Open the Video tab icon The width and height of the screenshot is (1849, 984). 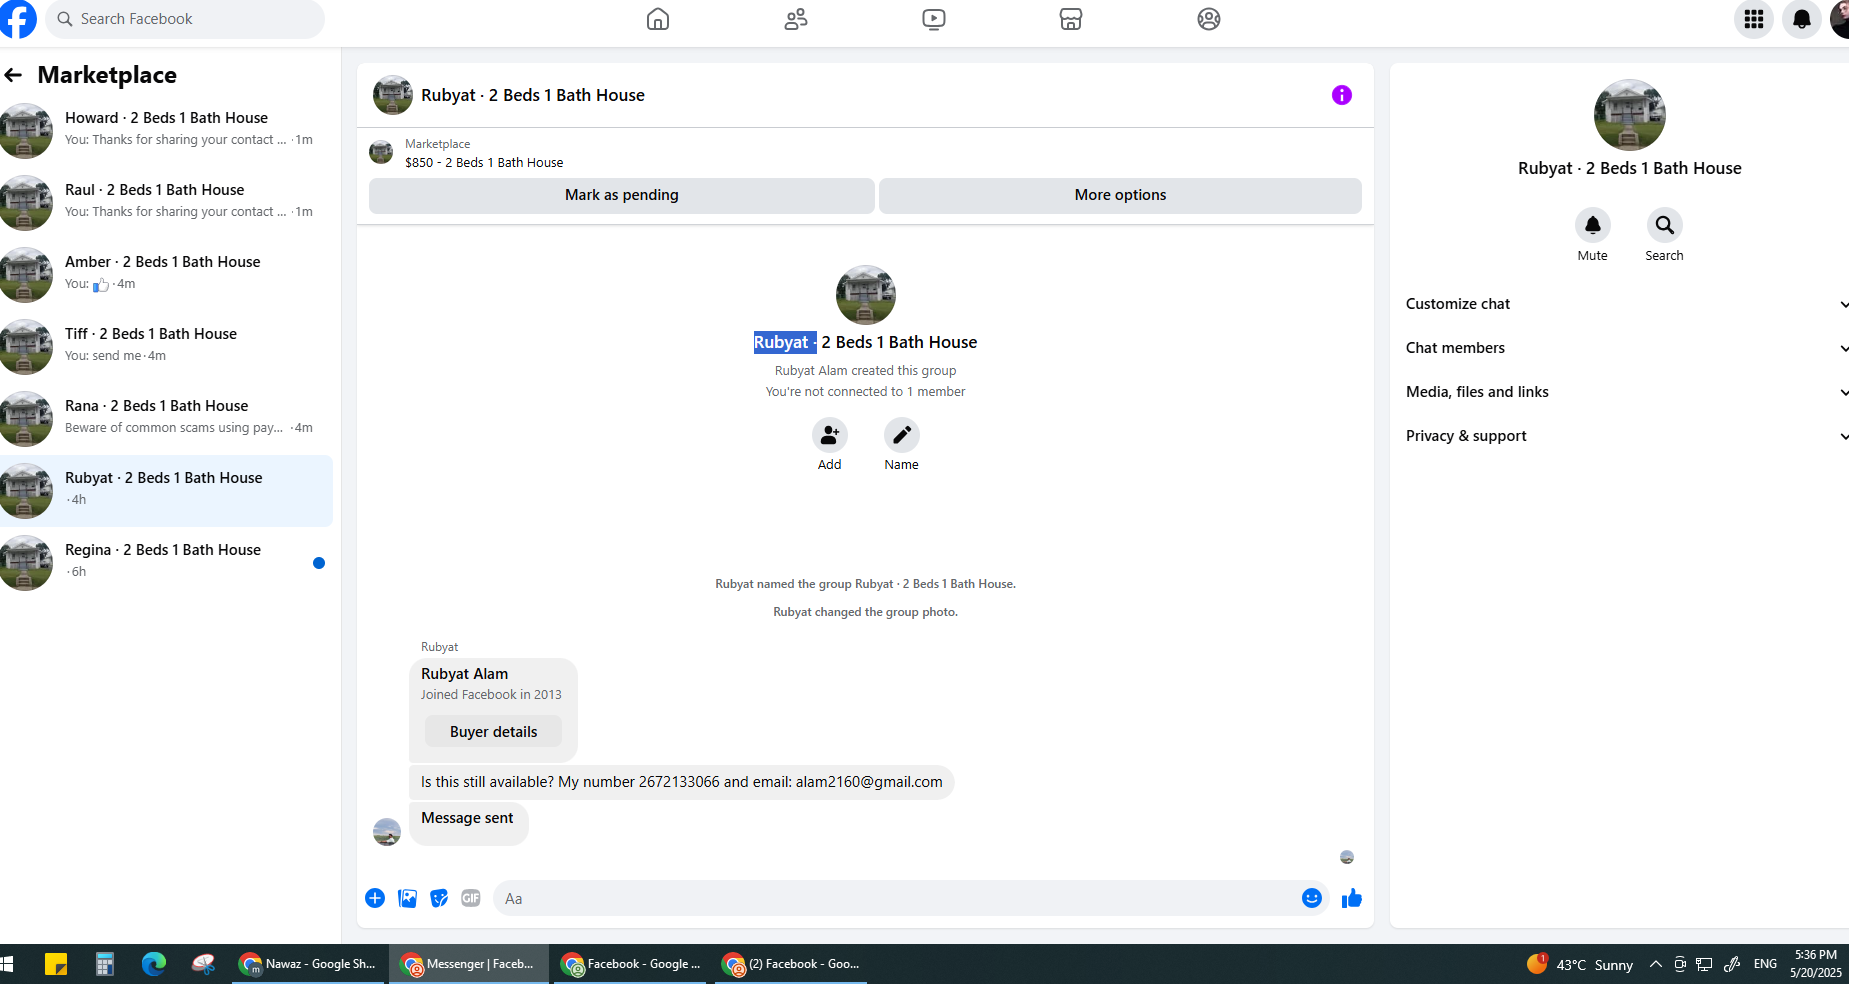934,19
